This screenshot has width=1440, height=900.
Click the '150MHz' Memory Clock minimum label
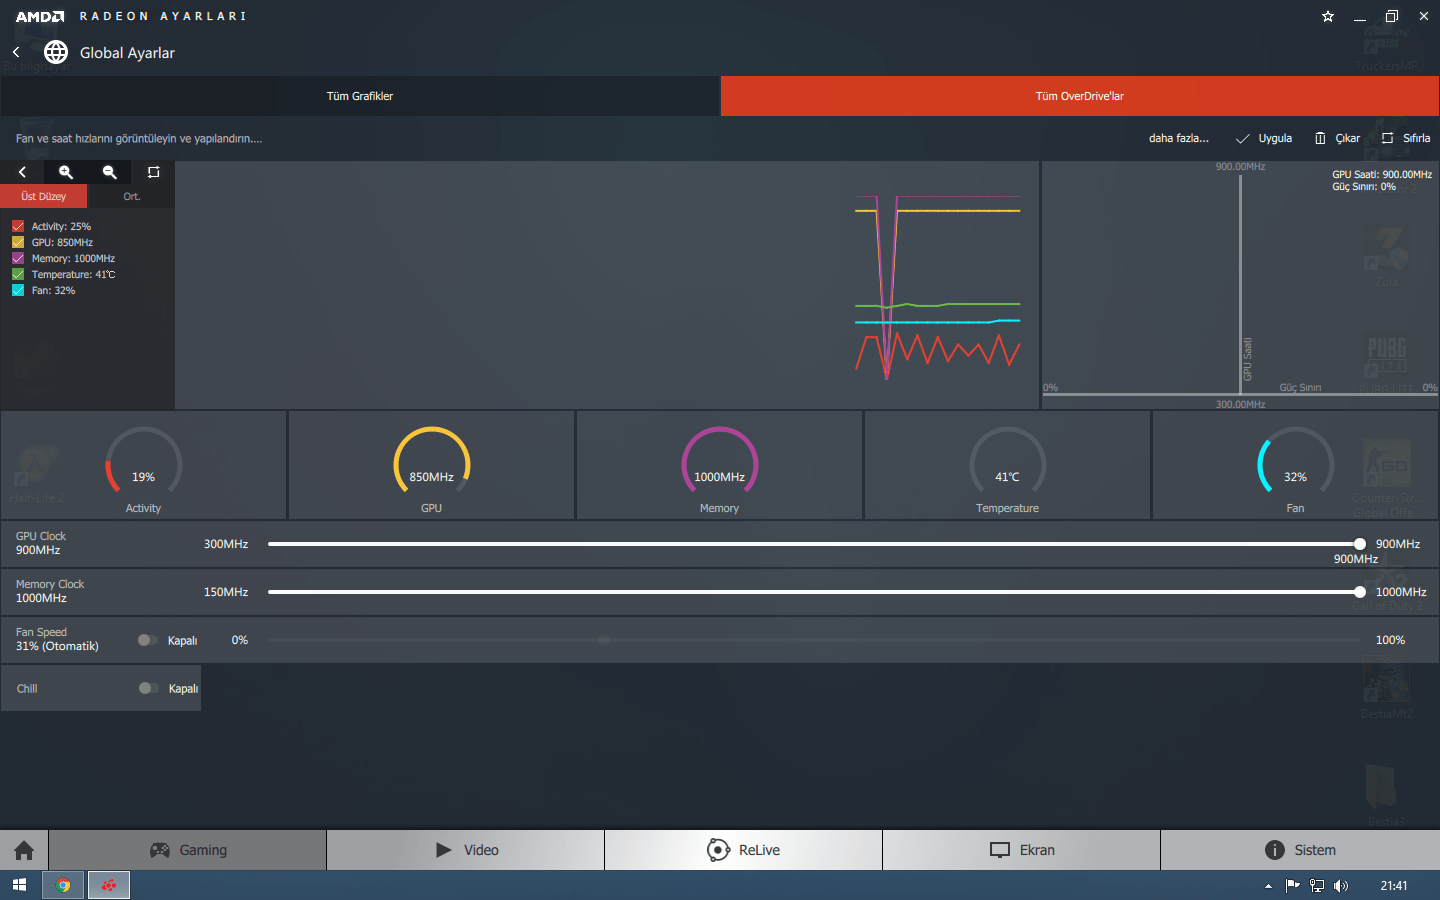[226, 592]
